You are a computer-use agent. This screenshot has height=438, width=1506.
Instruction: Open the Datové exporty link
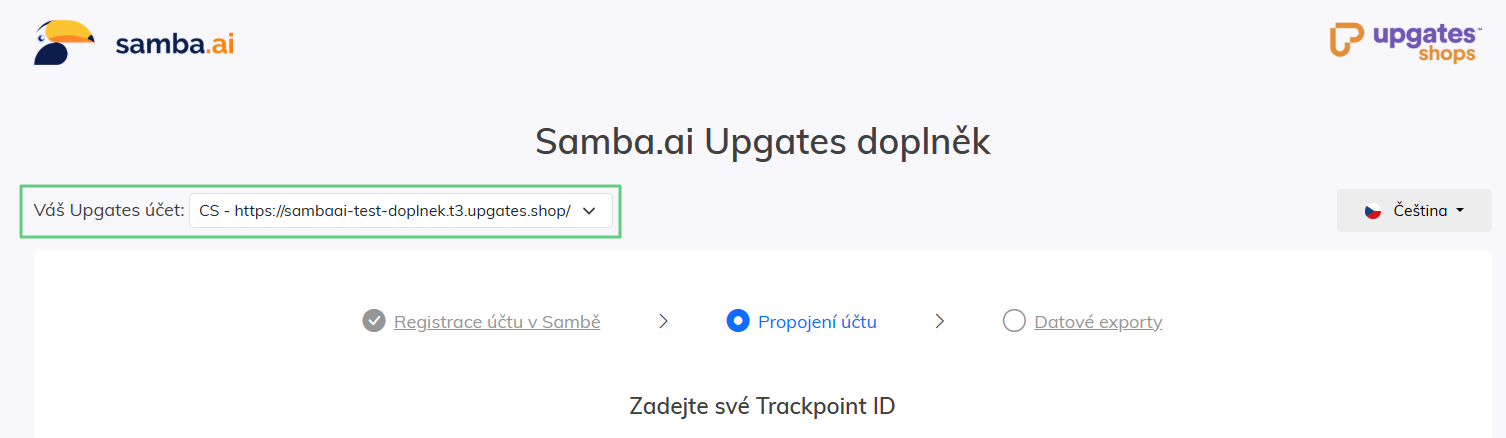1098,322
